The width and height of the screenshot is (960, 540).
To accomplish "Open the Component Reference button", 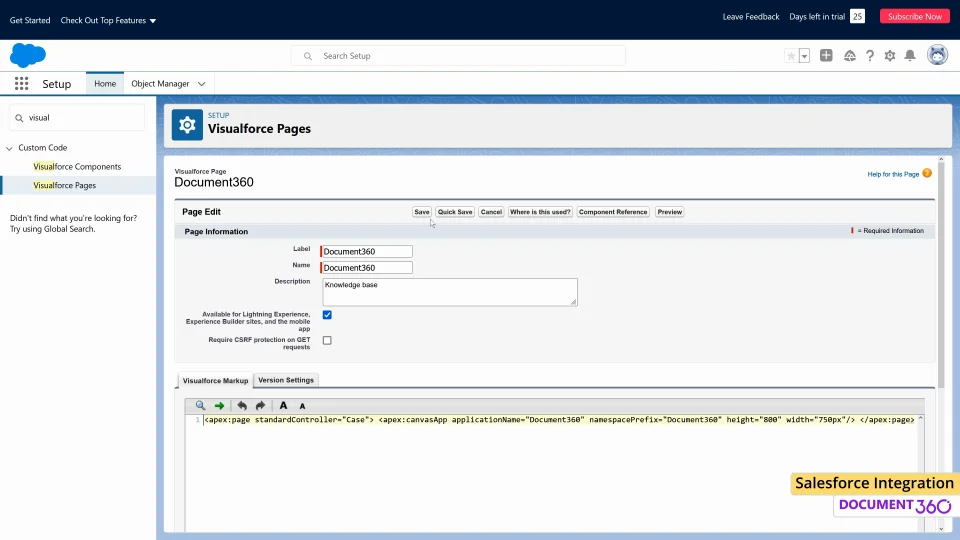I will [x=613, y=212].
